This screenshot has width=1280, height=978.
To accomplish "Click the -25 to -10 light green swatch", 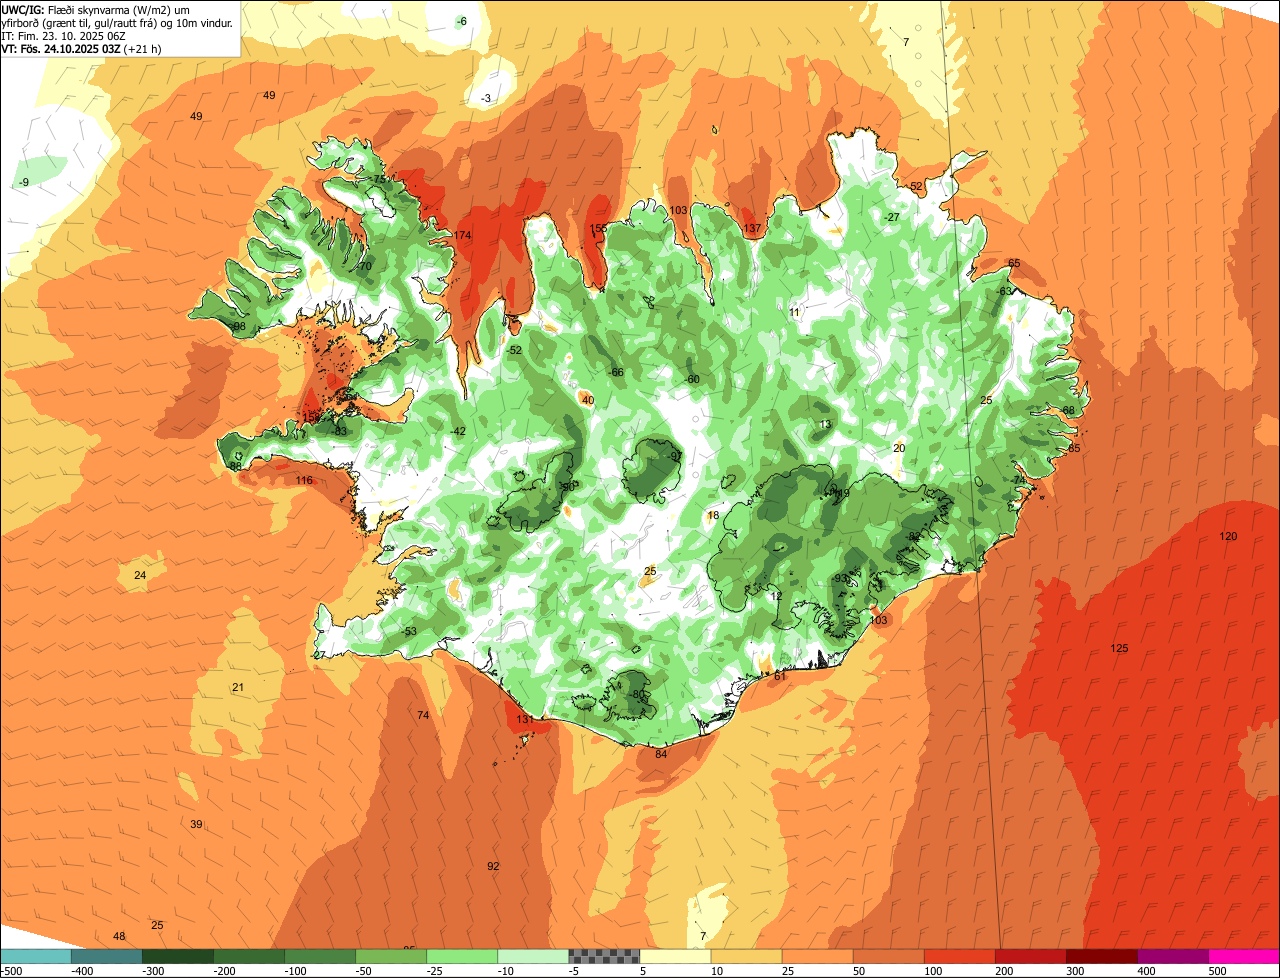I will tap(462, 956).
